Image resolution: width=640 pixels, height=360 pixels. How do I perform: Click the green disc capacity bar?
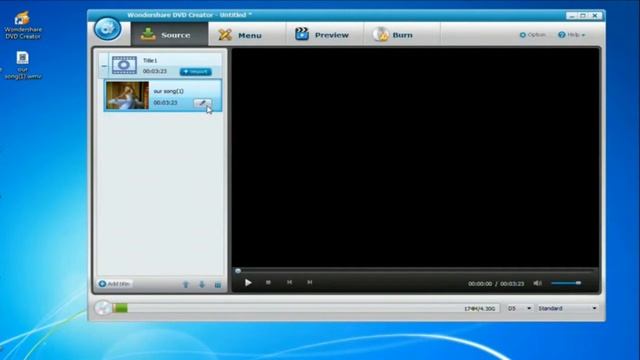120,308
